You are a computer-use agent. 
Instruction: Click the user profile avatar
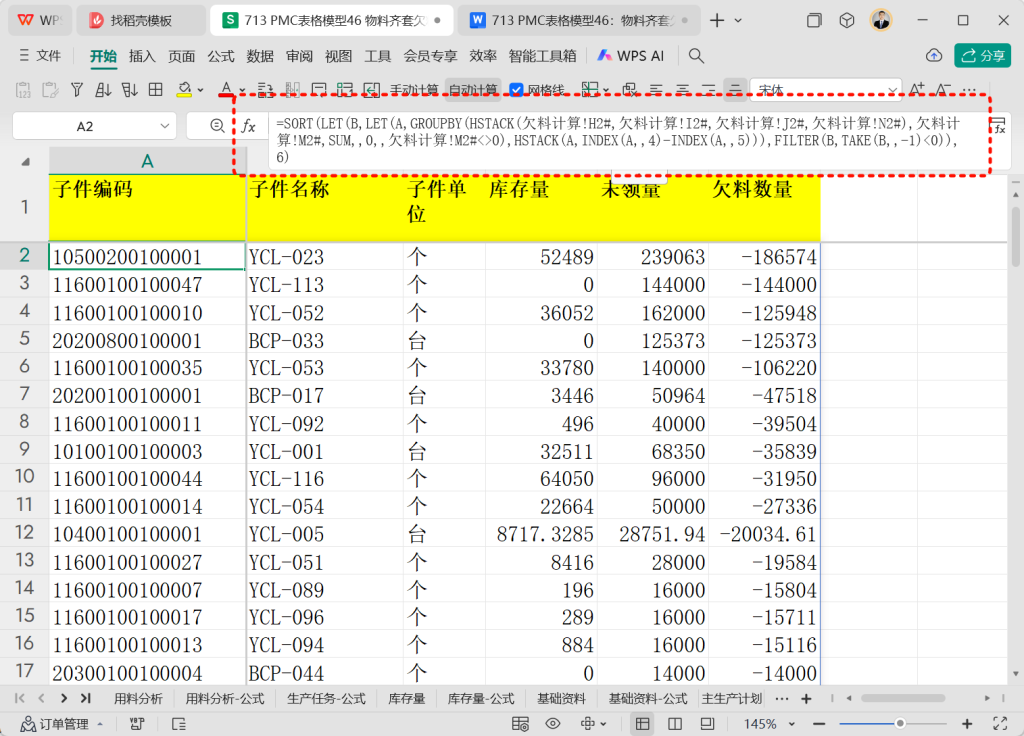[881, 20]
